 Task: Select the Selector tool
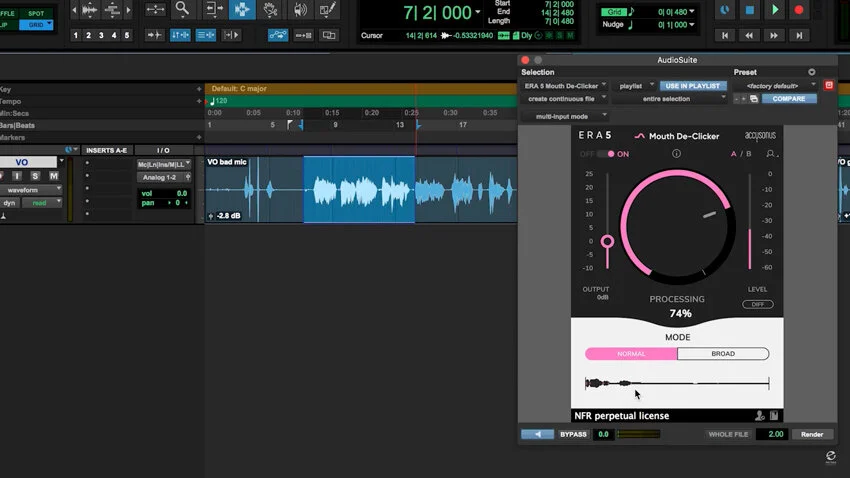(242, 9)
